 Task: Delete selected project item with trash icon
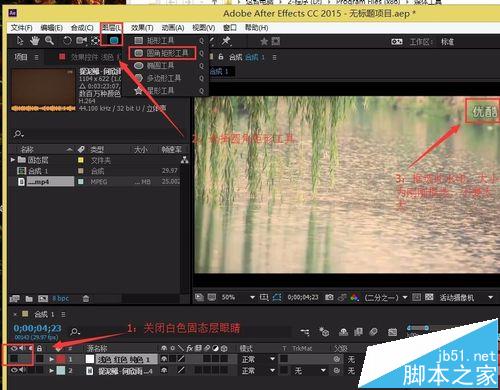86,299
